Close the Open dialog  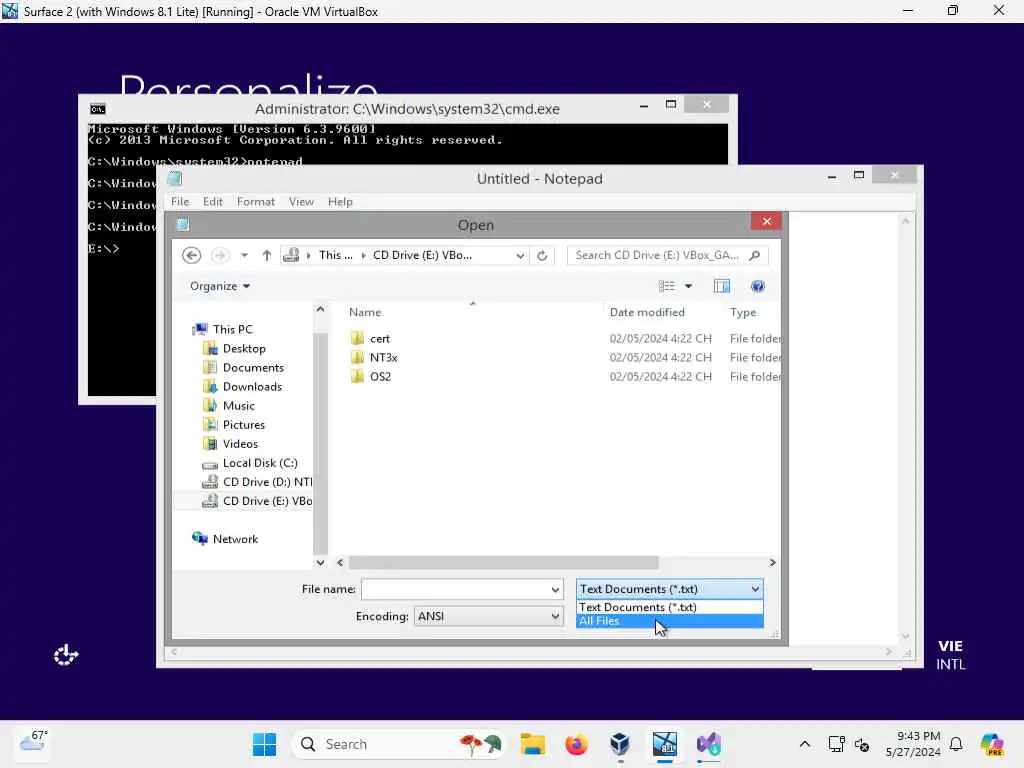click(766, 221)
